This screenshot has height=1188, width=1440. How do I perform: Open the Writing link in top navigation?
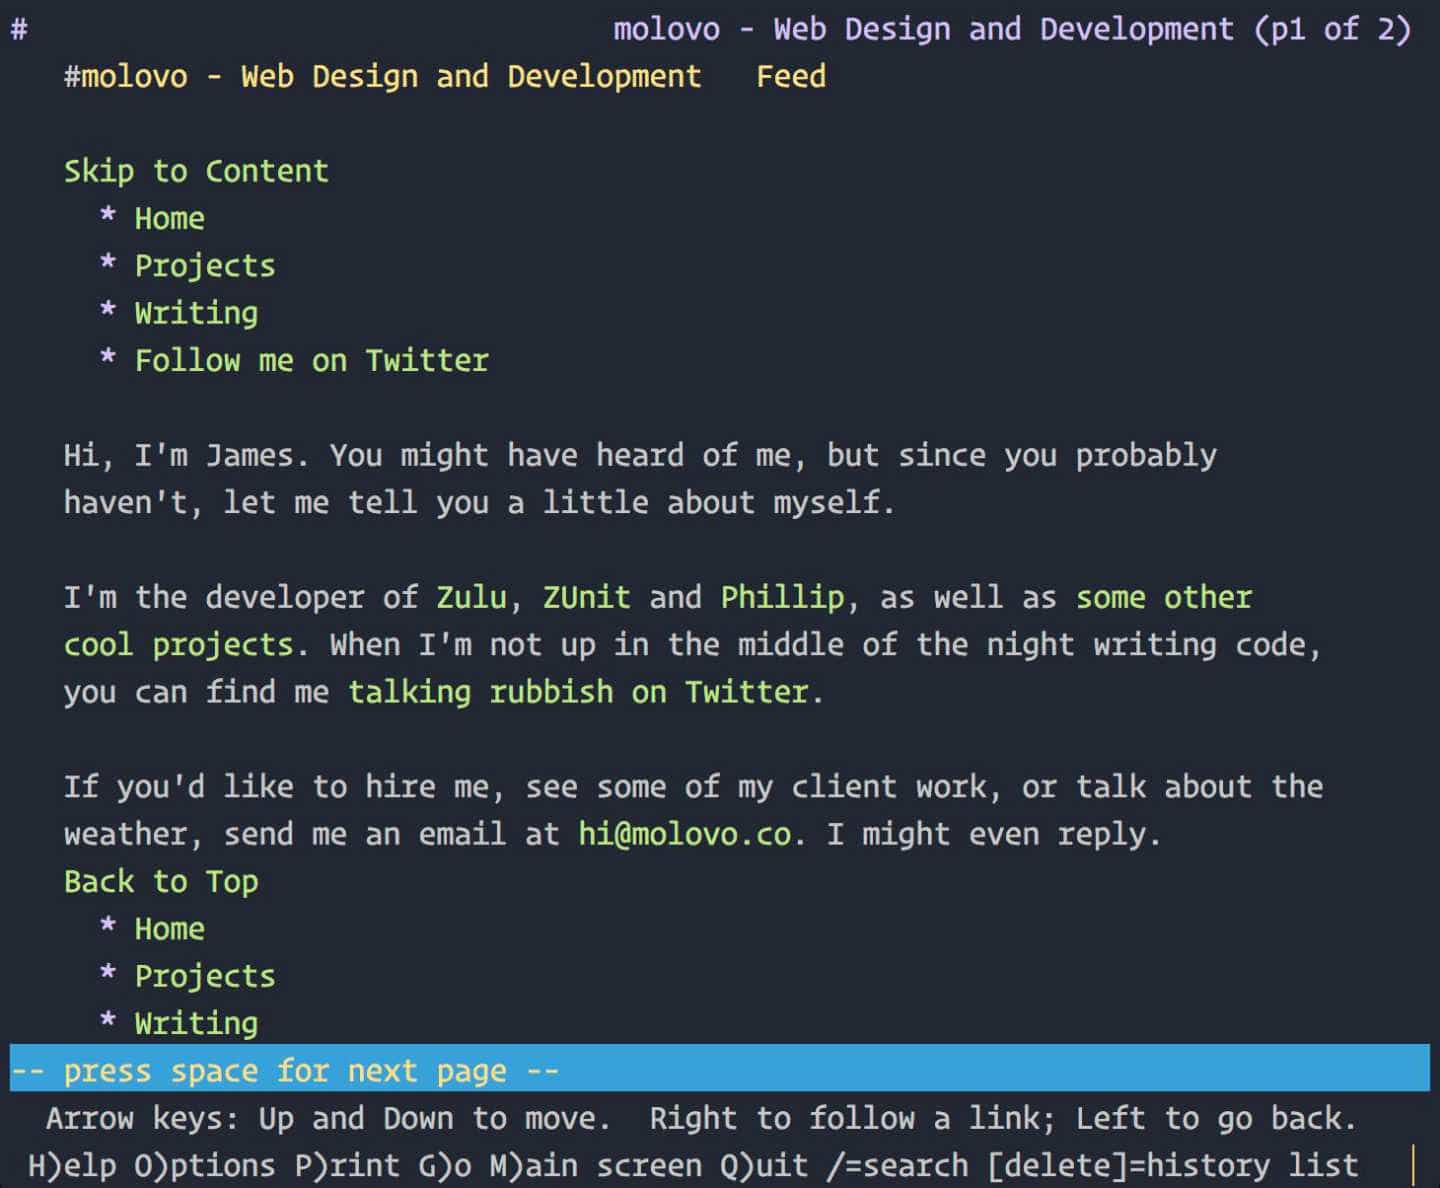click(x=196, y=313)
